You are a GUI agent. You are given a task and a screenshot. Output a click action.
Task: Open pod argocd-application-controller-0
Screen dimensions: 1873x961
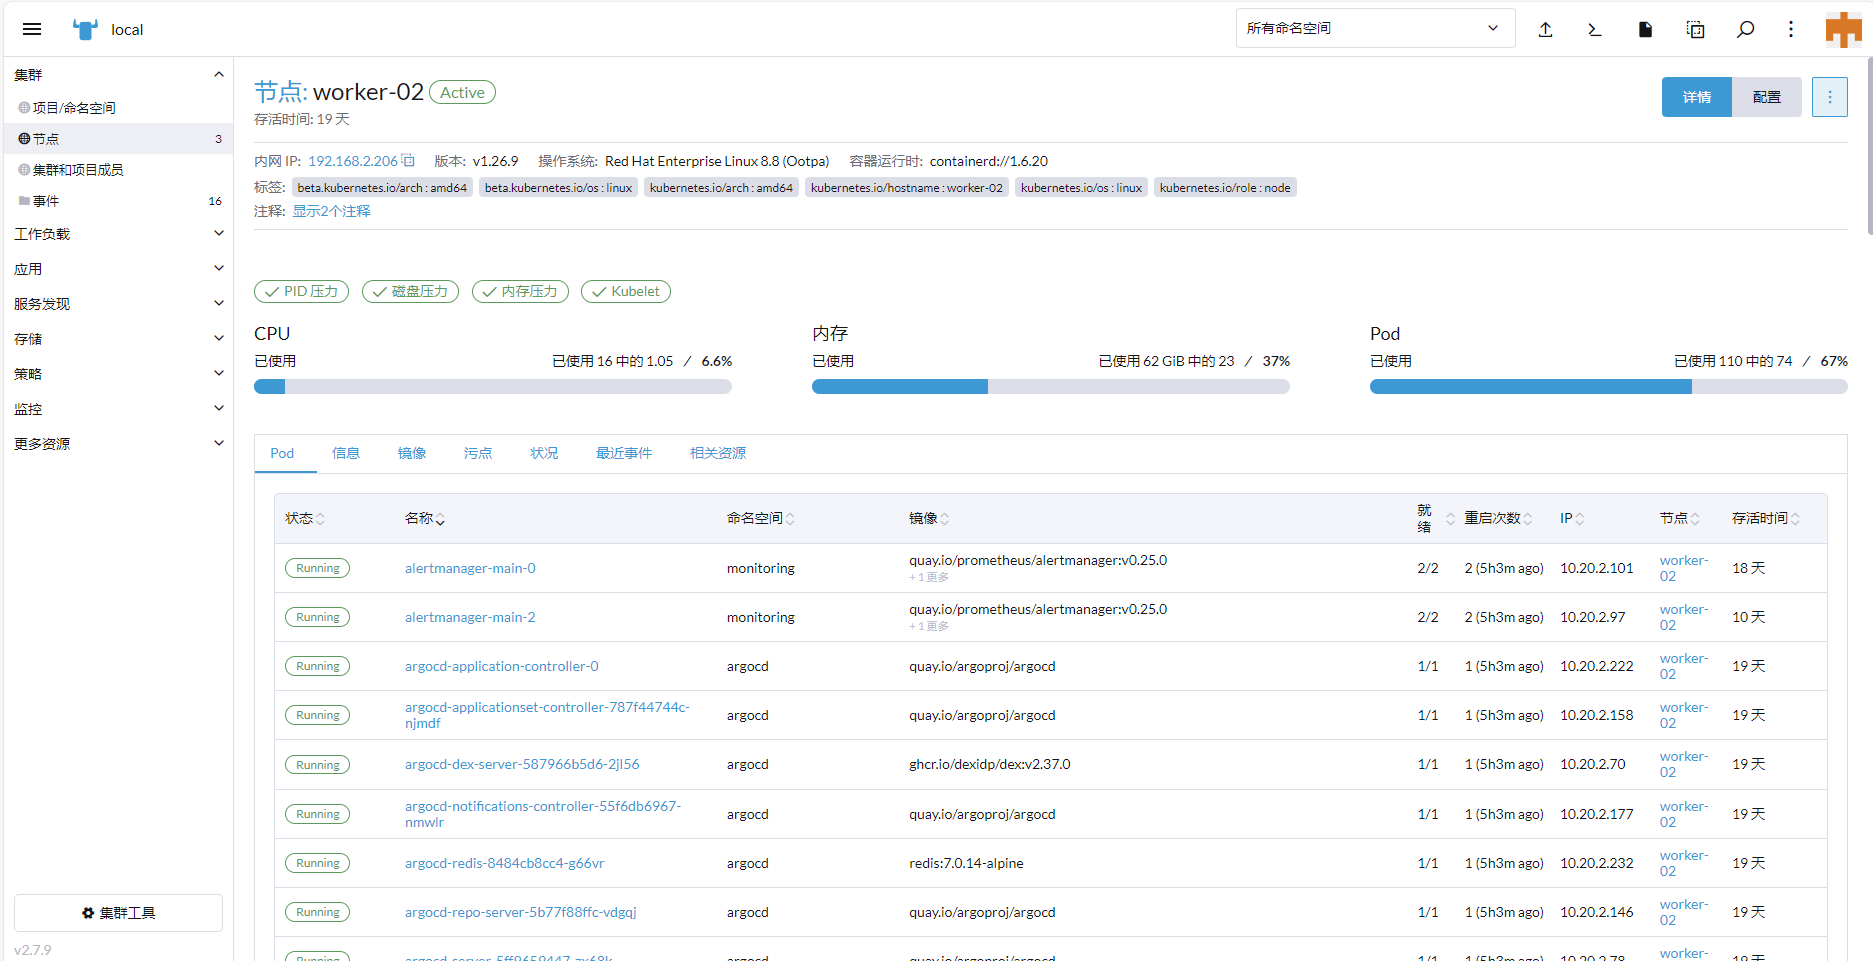(502, 666)
